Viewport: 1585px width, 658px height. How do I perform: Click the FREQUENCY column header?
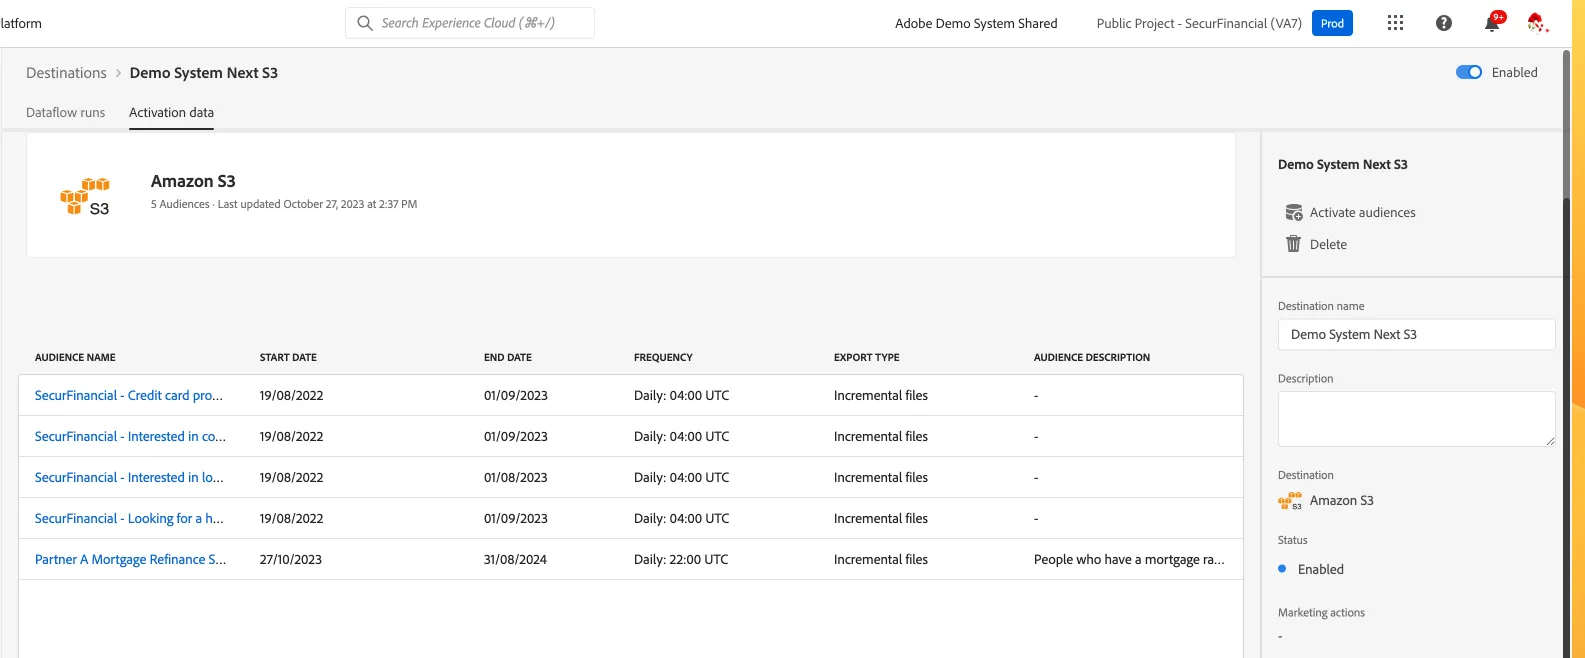[663, 357]
